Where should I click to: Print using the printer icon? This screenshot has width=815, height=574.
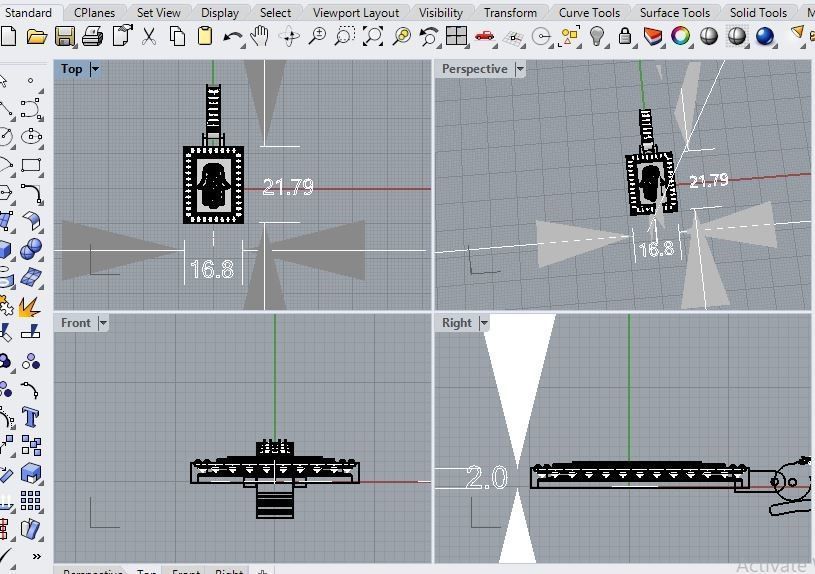click(93, 37)
